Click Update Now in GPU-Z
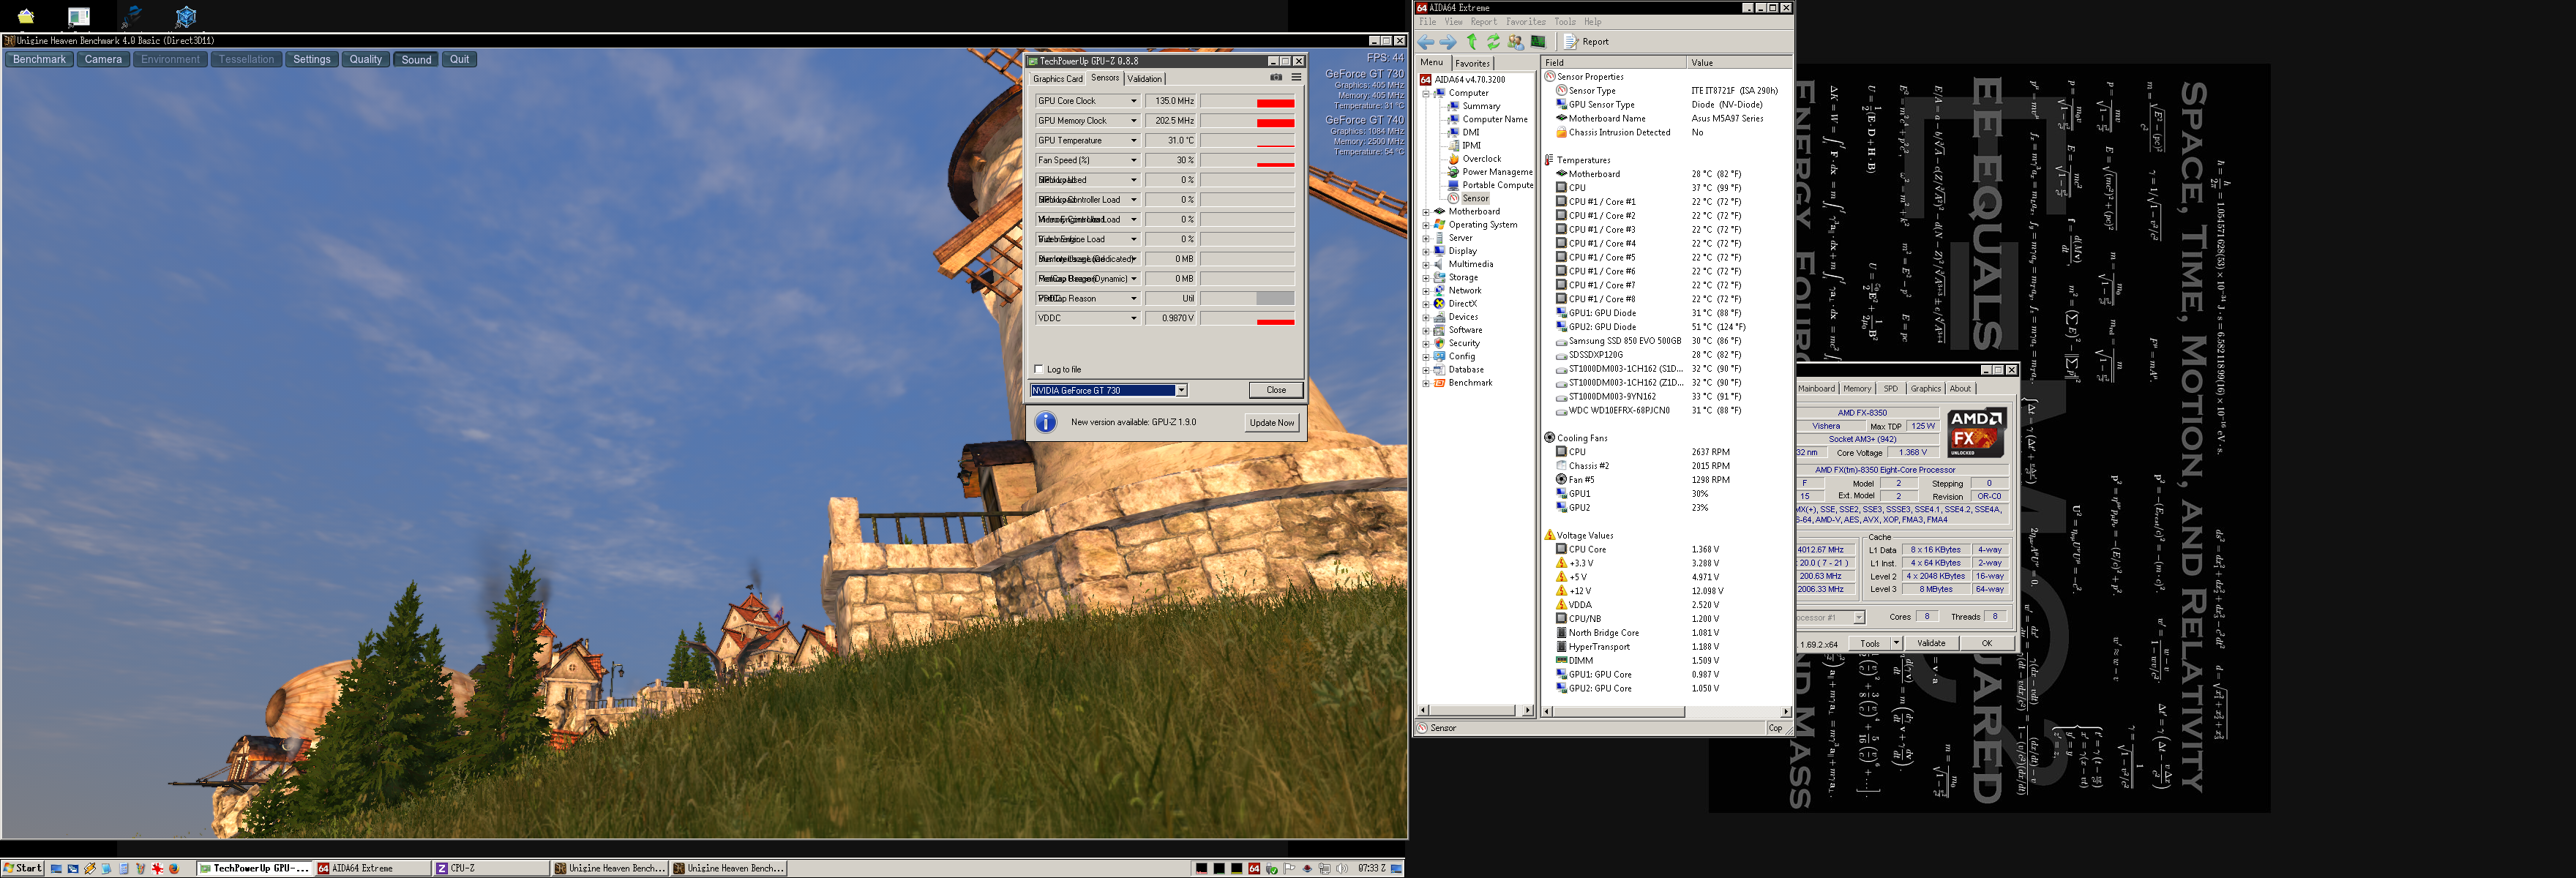Image resolution: width=2576 pixels, height=878 pixels. [1271, 423]
